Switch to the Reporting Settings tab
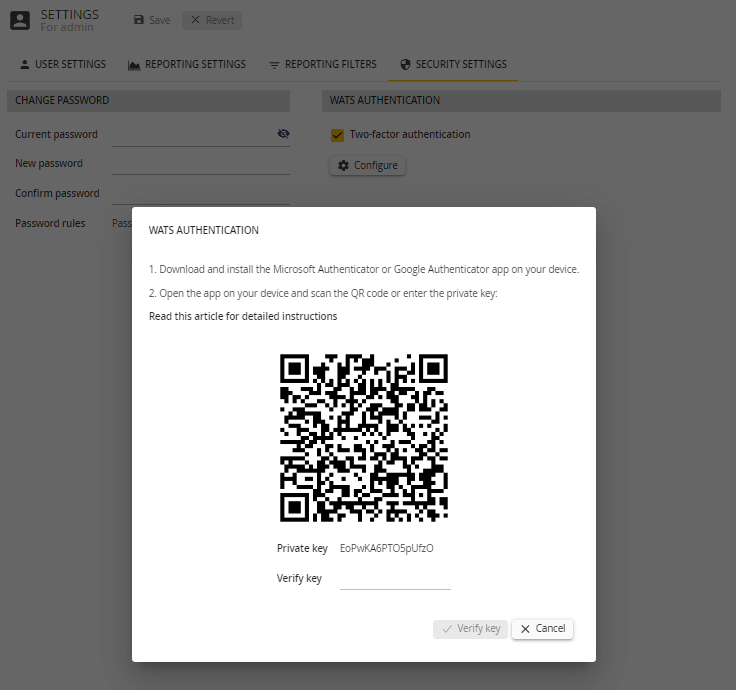The height and width of the screenshot is (690, 736). 187,64
